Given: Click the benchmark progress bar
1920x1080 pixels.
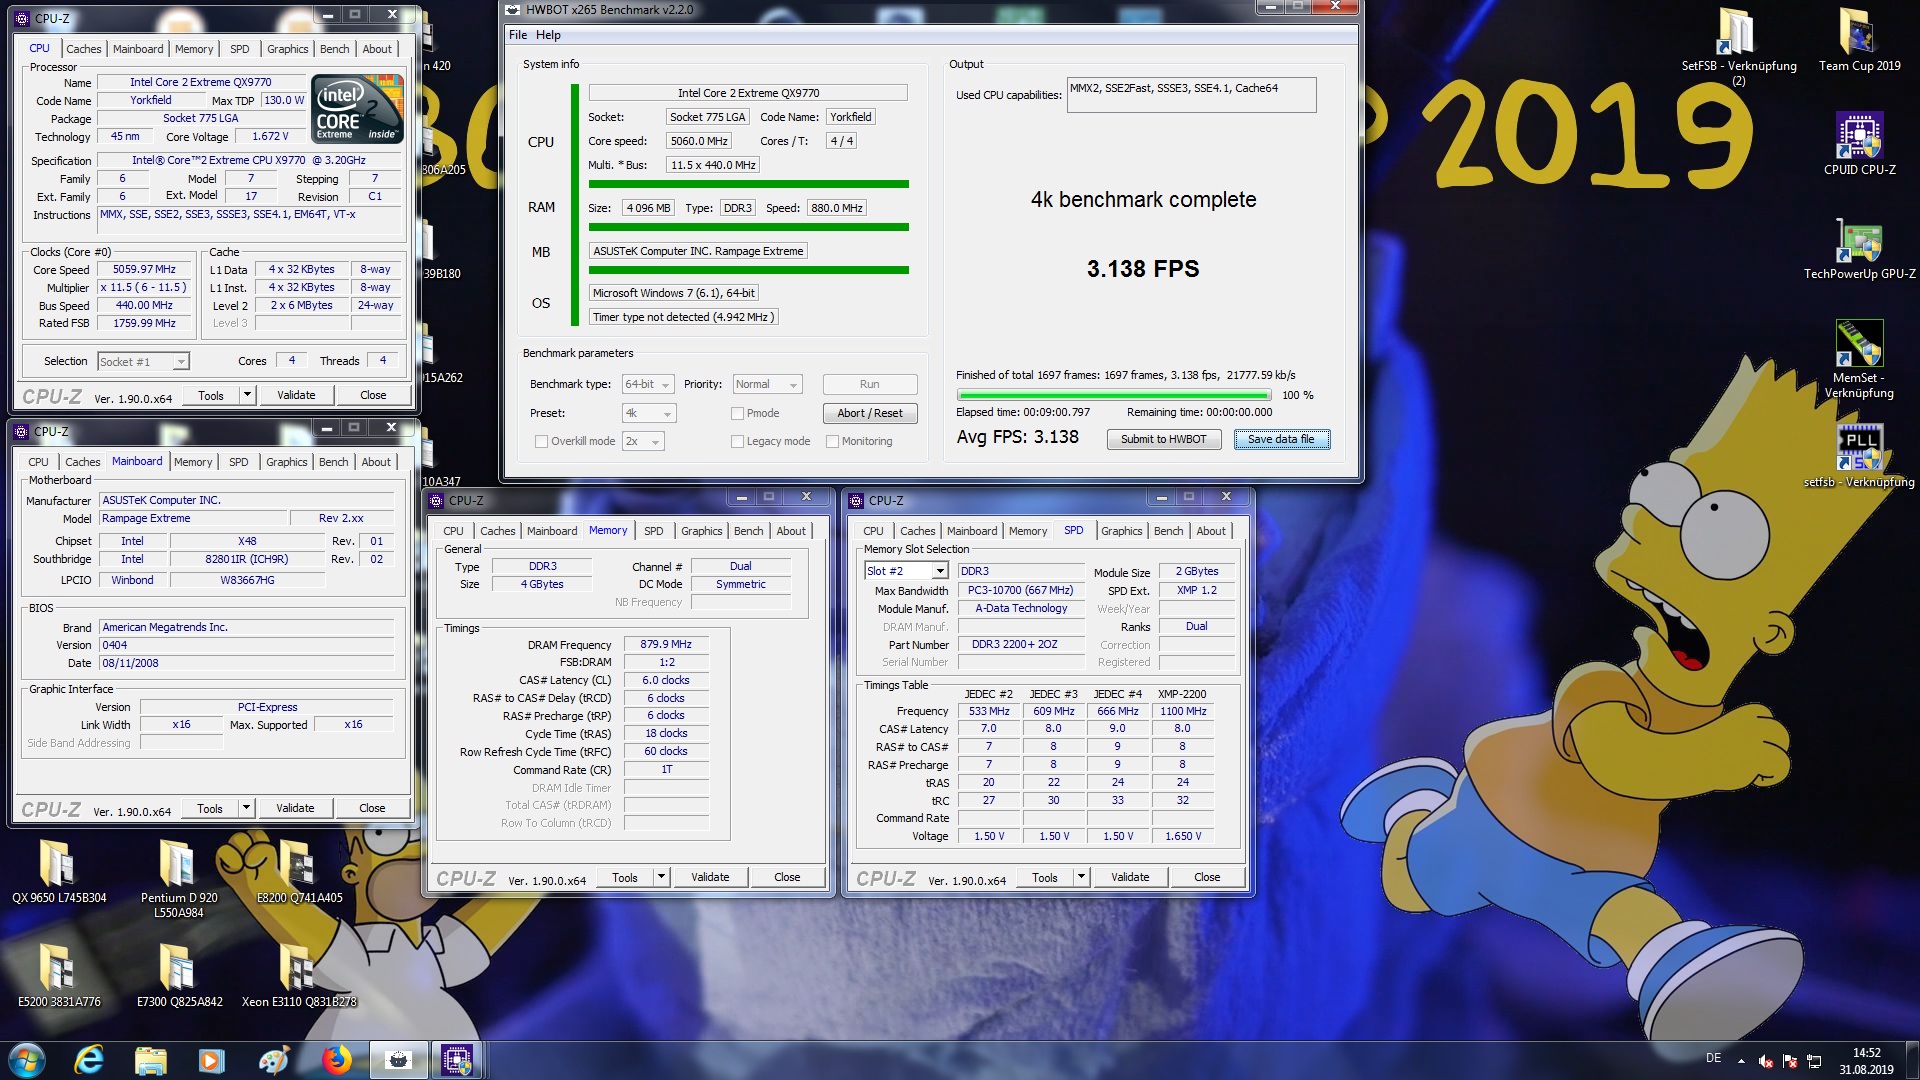Looking at the screenshot, I should [x=1113, y=395].
